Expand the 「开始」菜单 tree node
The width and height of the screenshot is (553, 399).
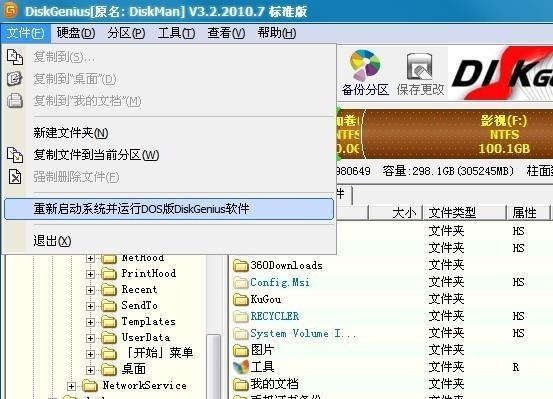90,354
